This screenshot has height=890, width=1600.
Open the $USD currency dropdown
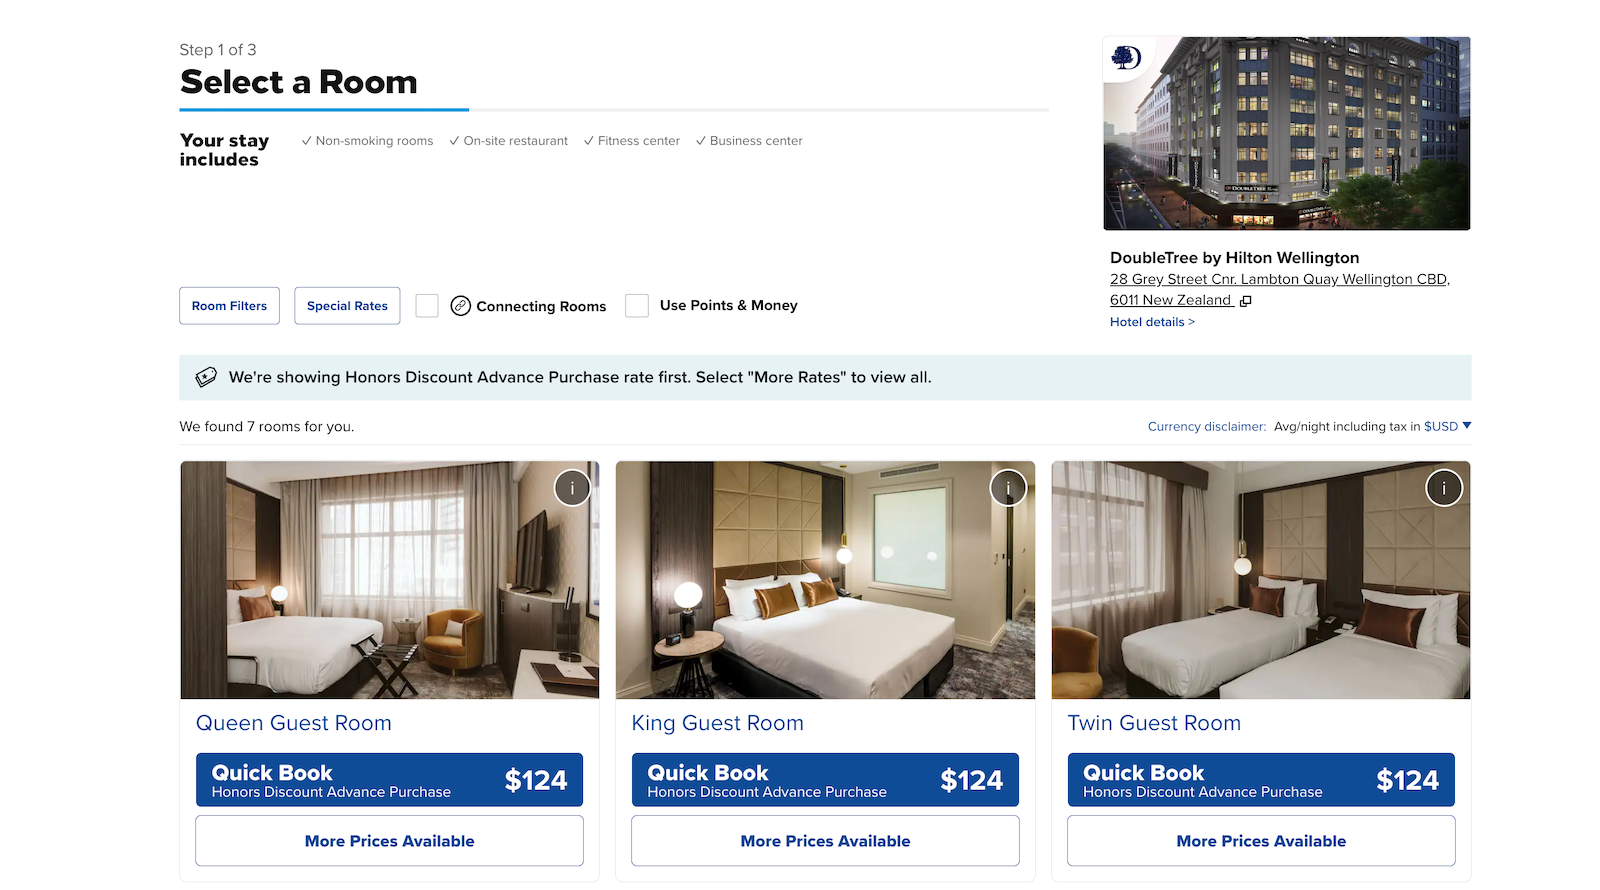(x=1447, y=426)
